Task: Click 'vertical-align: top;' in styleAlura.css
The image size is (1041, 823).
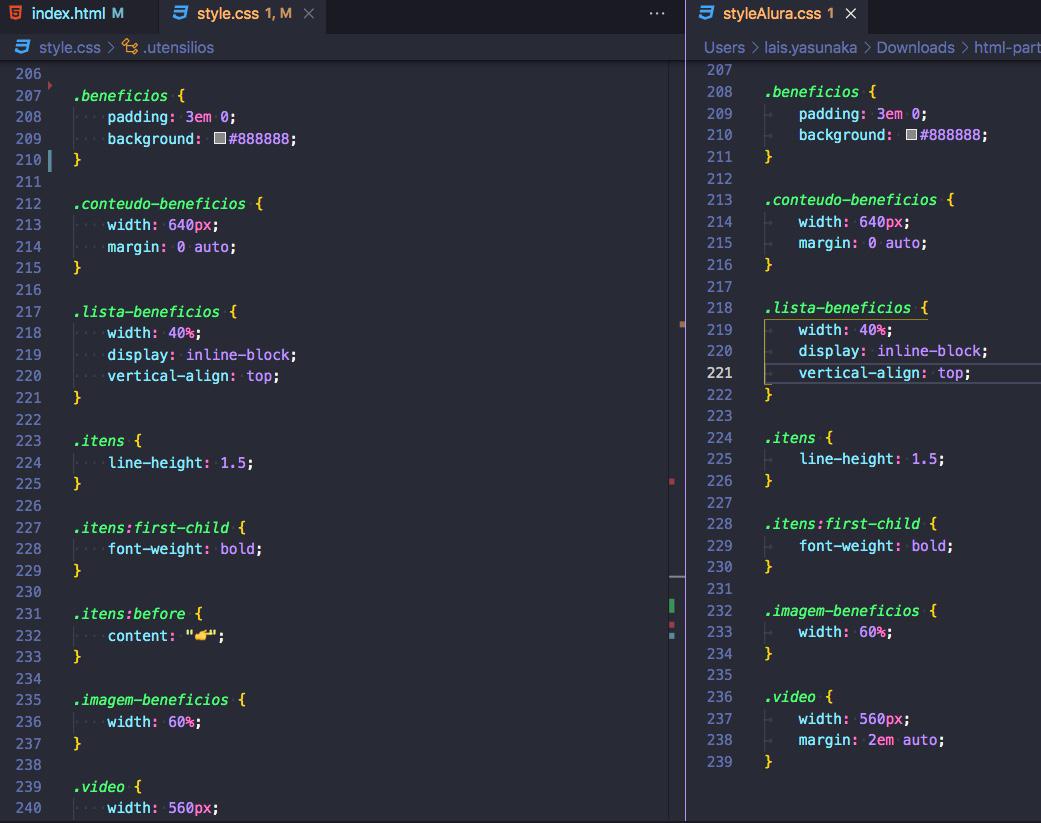Action: (x=884, y=373)
